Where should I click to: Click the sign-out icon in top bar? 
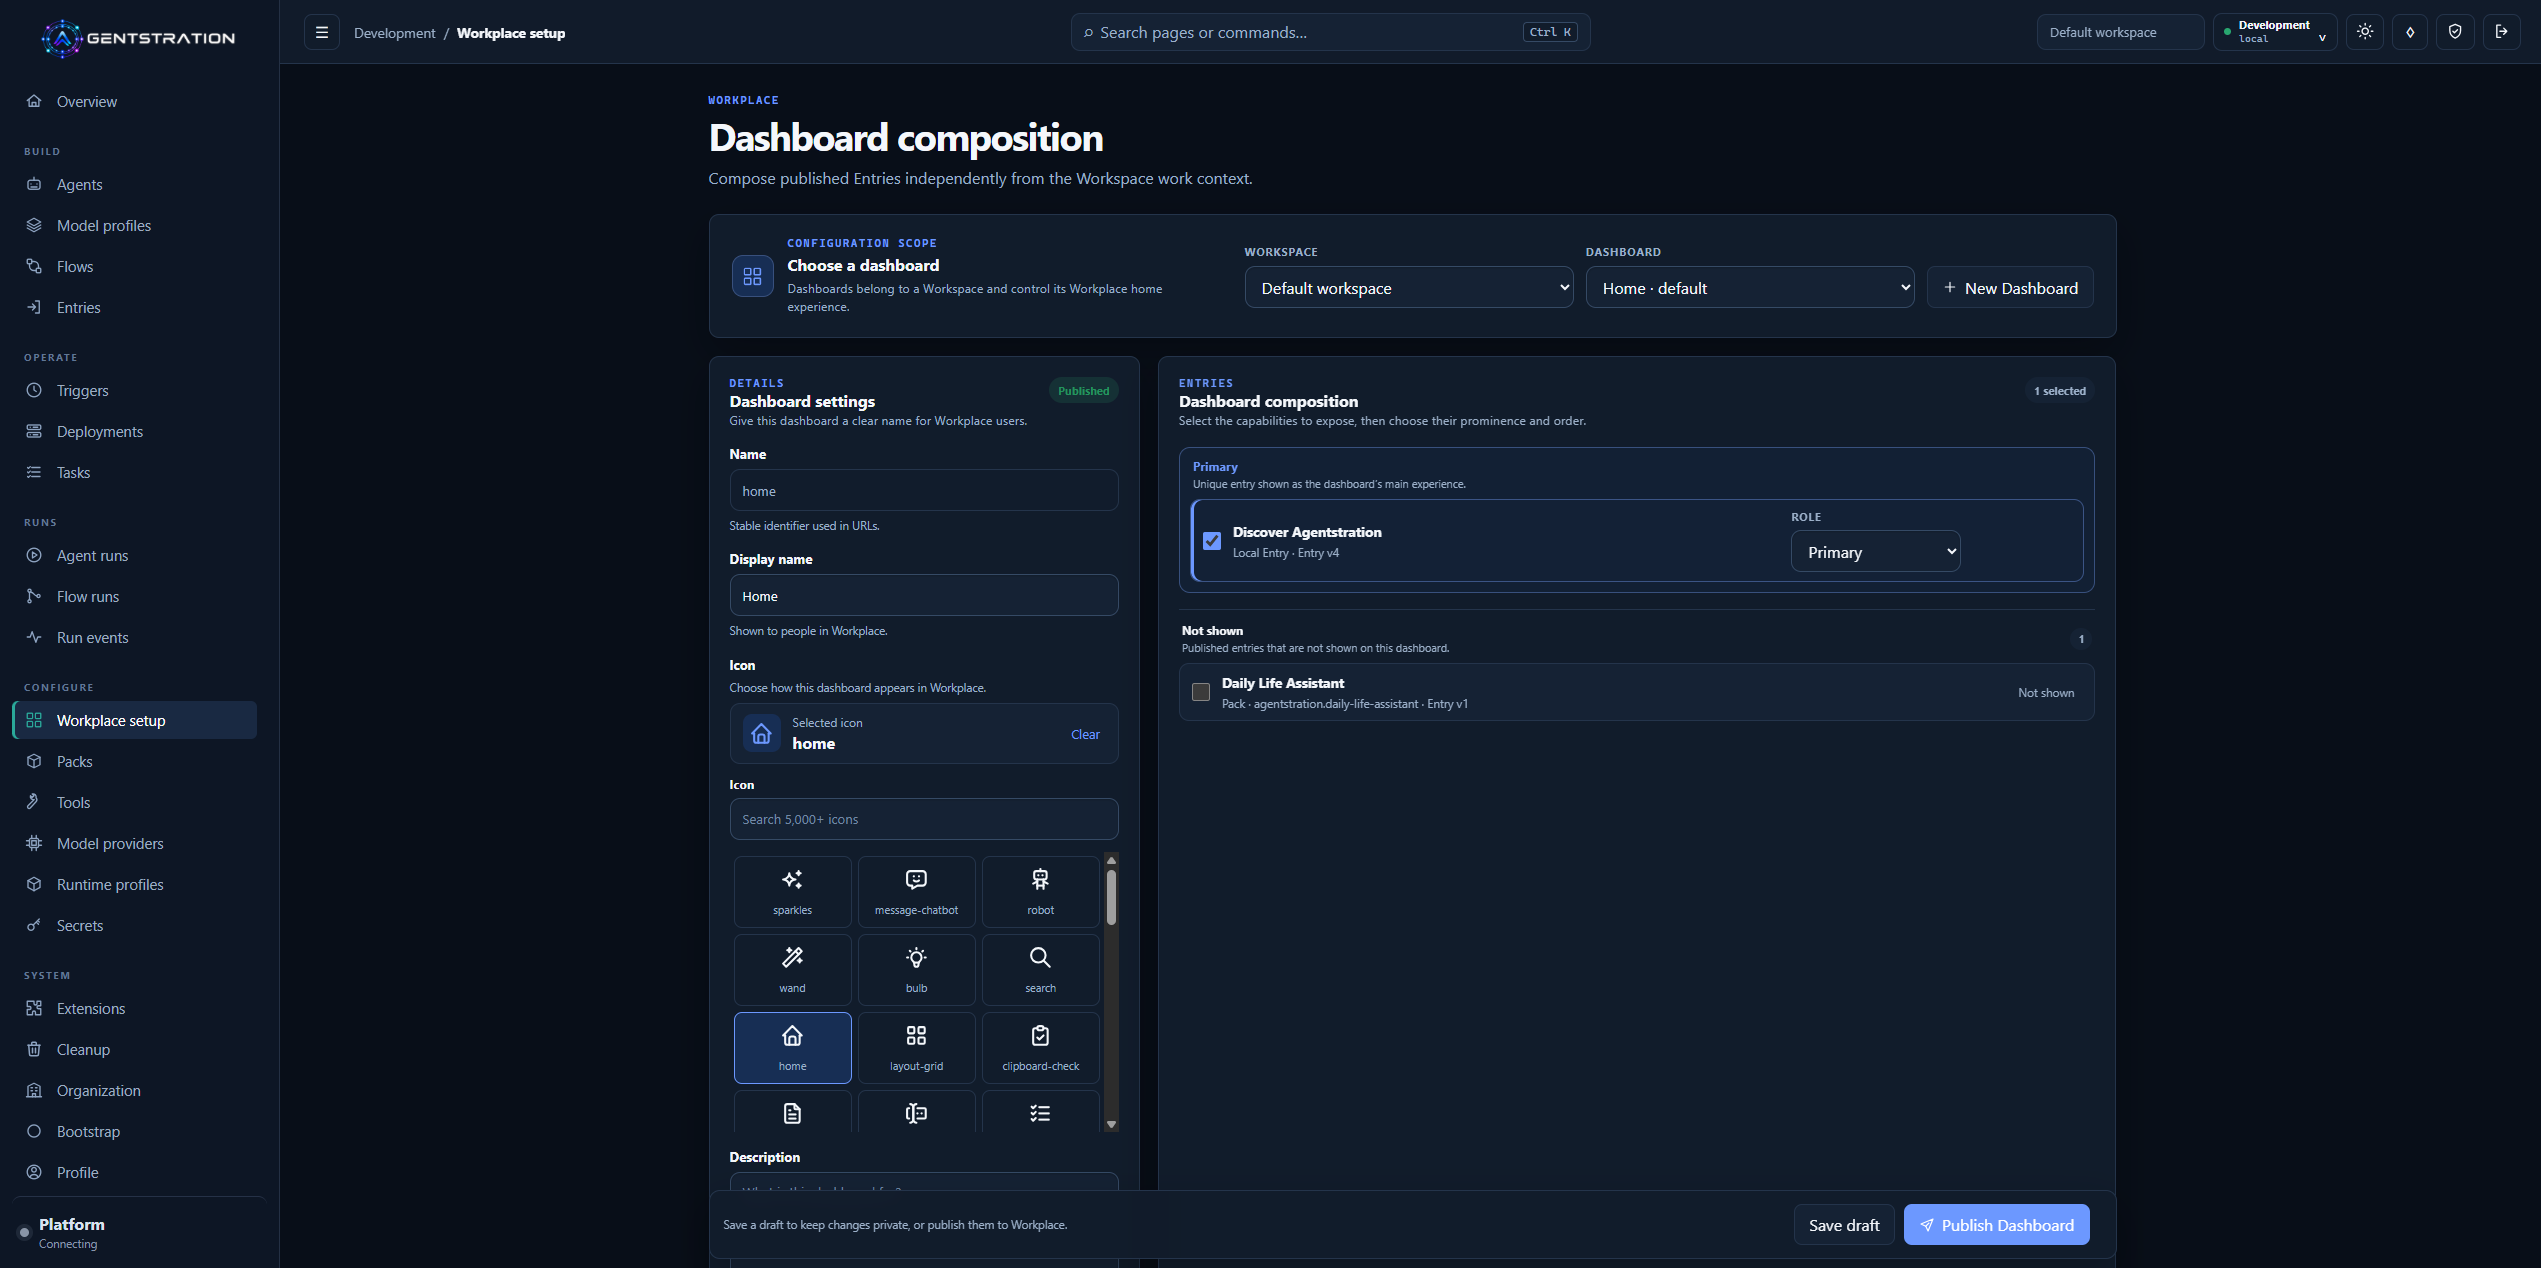pyautogui.click(x=2501, y=32)
